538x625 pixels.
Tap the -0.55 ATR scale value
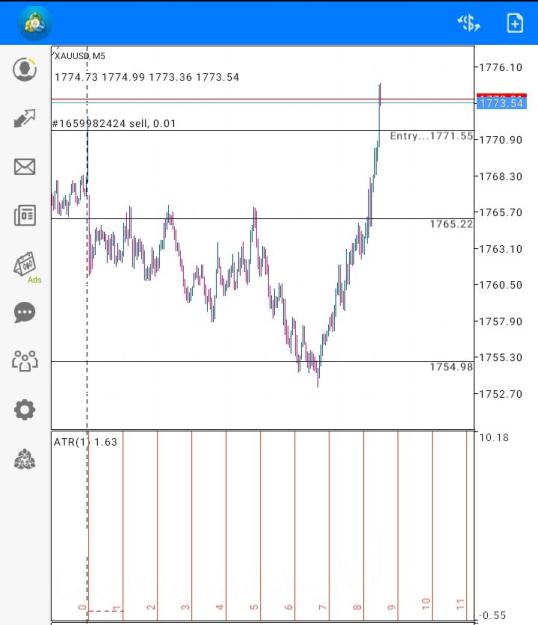tap(493, 615)
